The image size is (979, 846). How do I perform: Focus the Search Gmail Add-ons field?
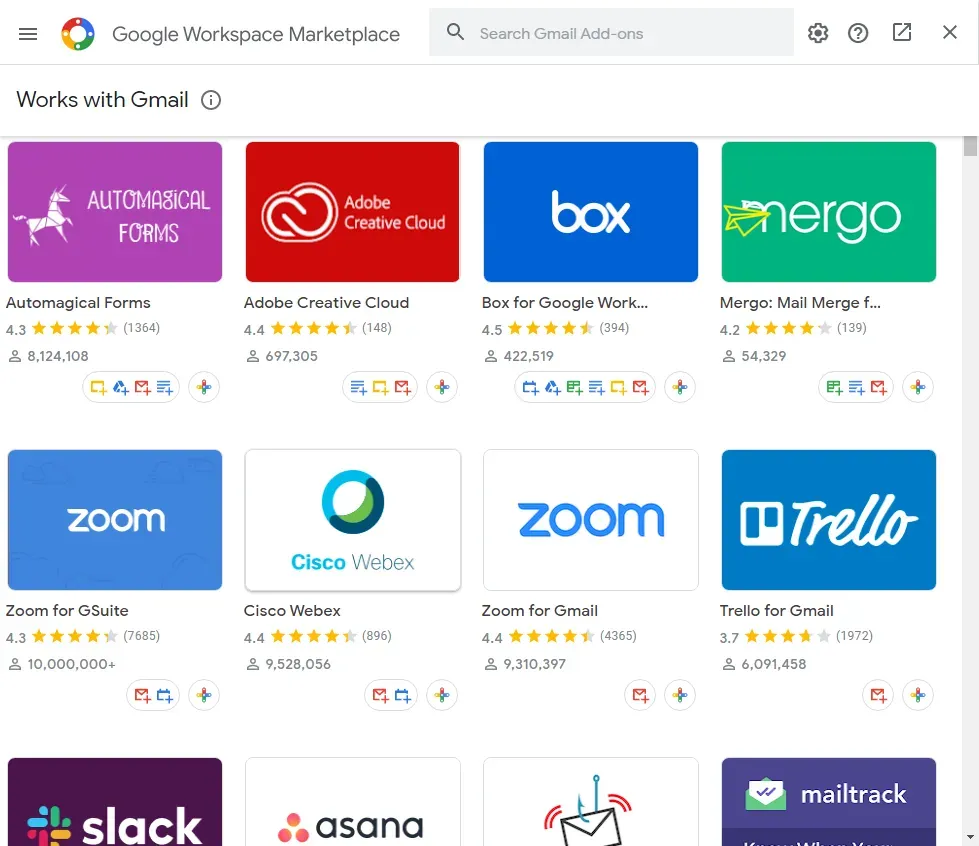pos(611,33)
